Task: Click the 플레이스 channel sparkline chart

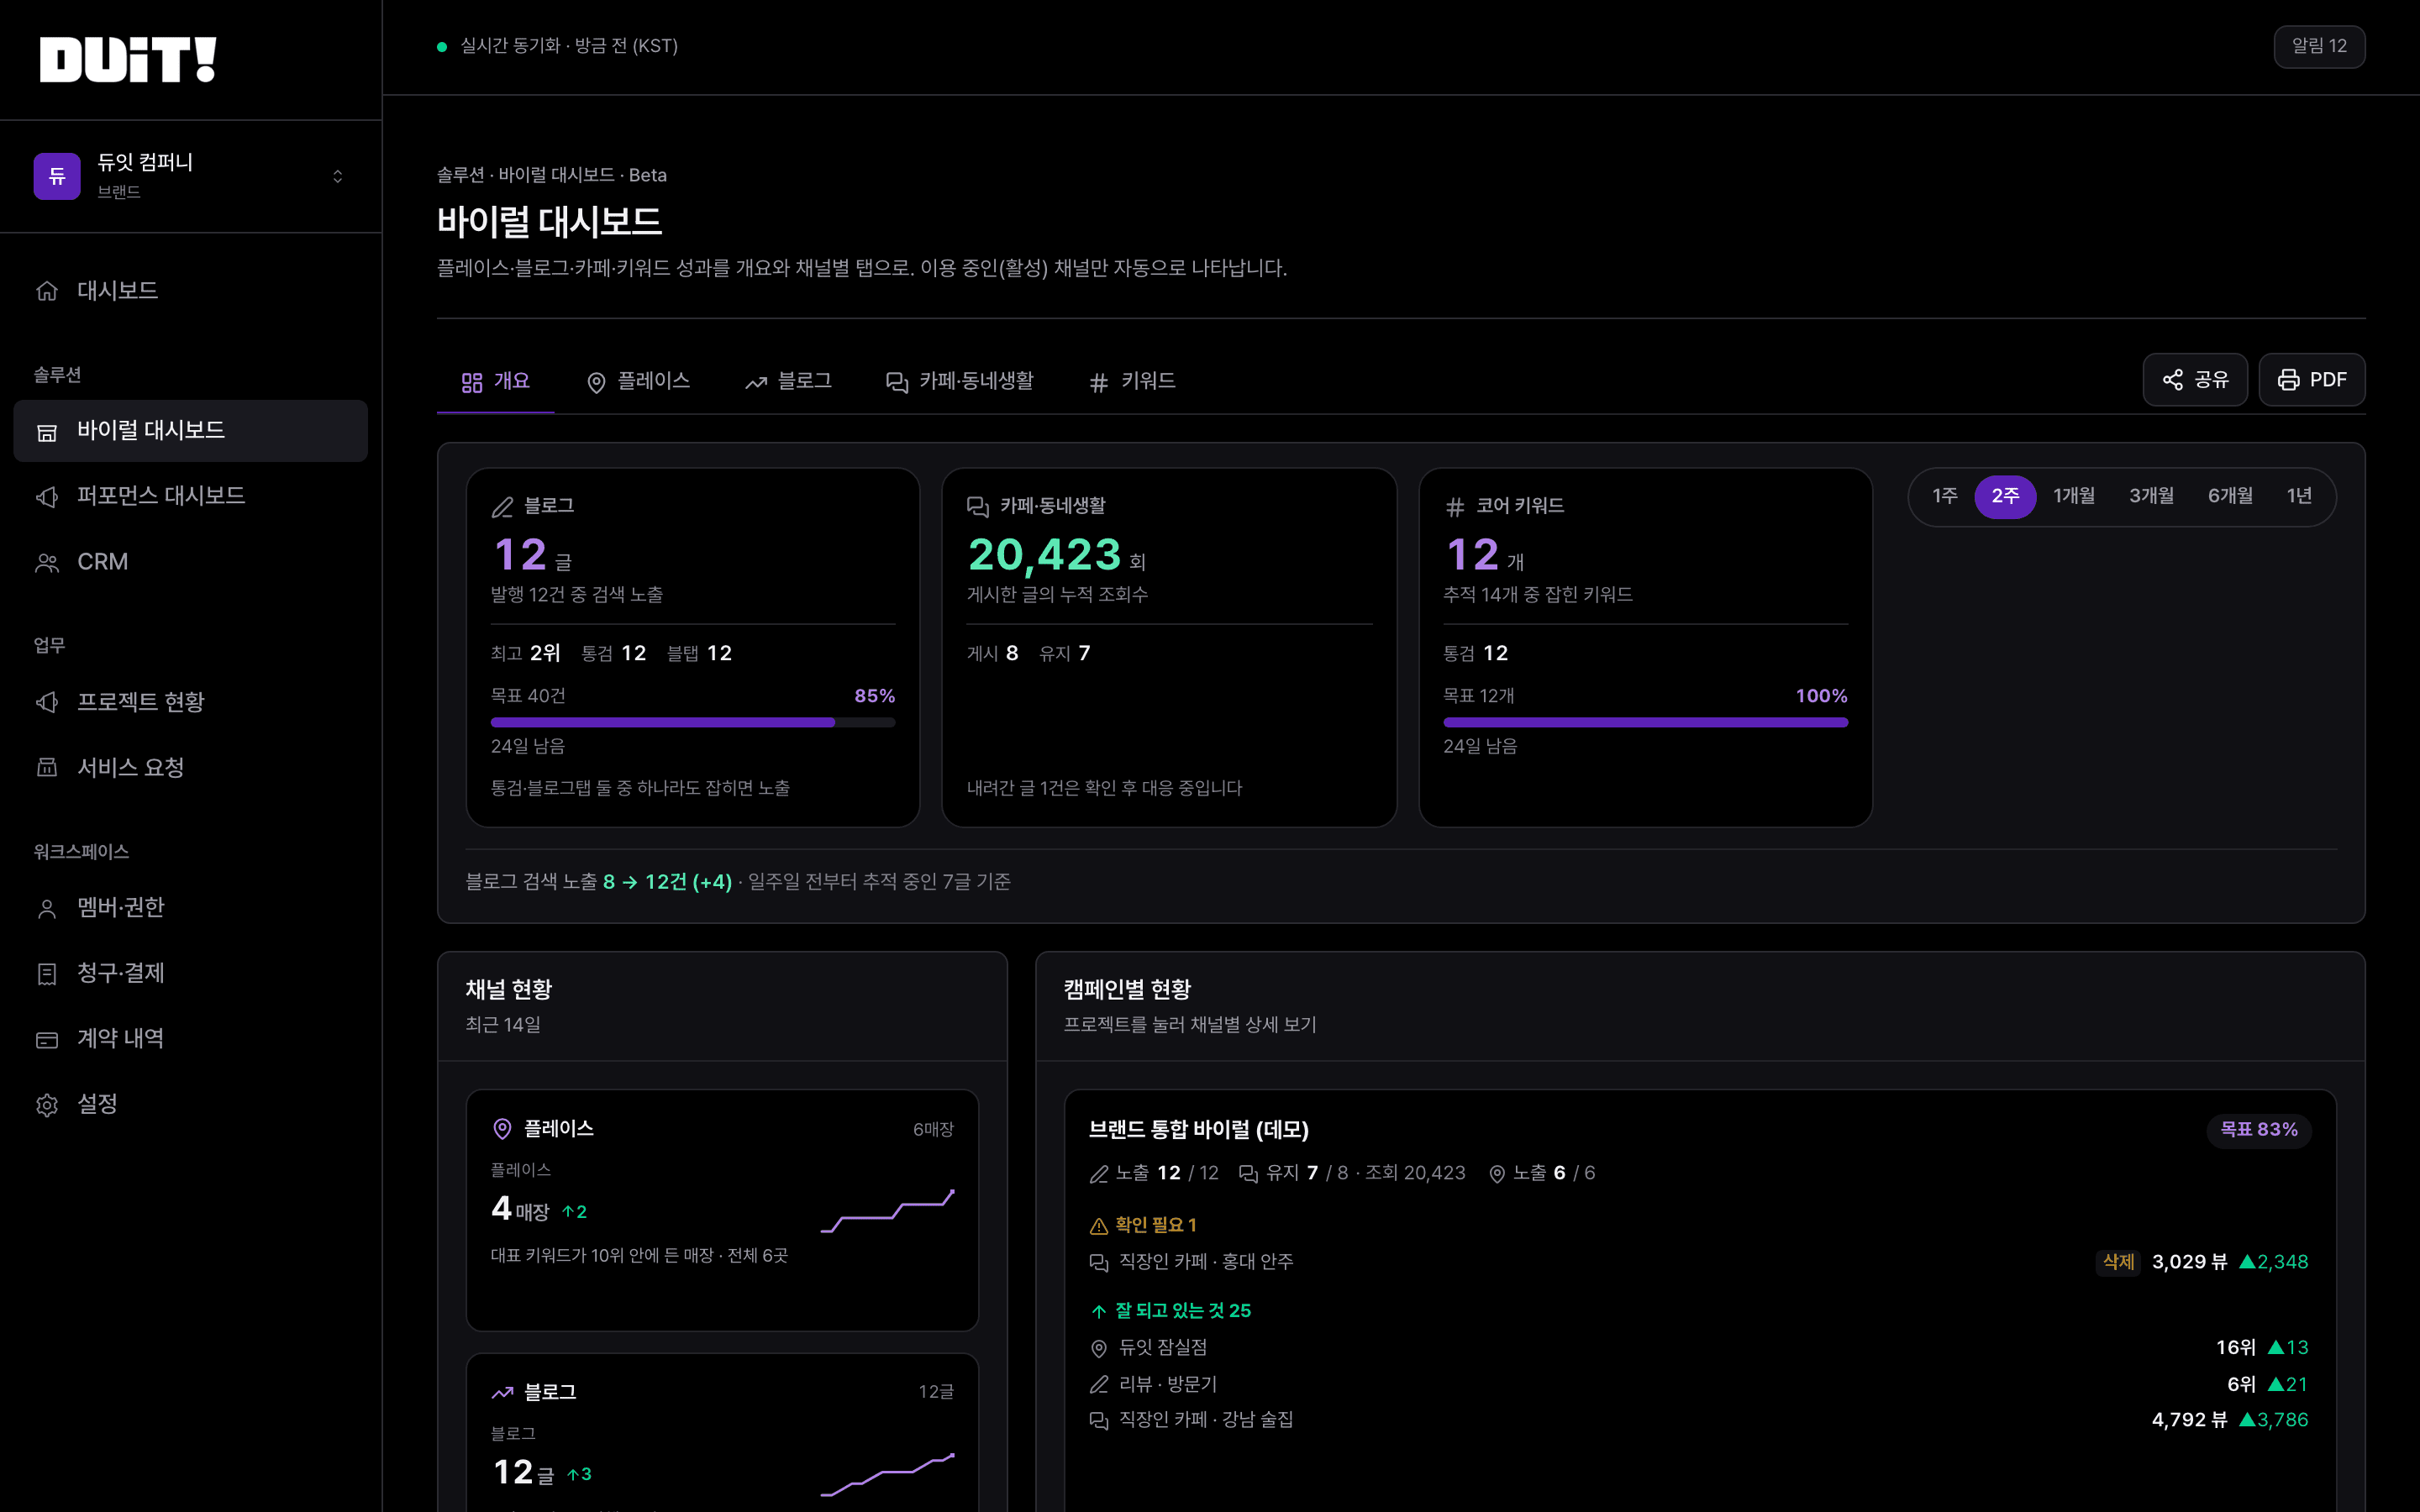Action: (887, 1210)
